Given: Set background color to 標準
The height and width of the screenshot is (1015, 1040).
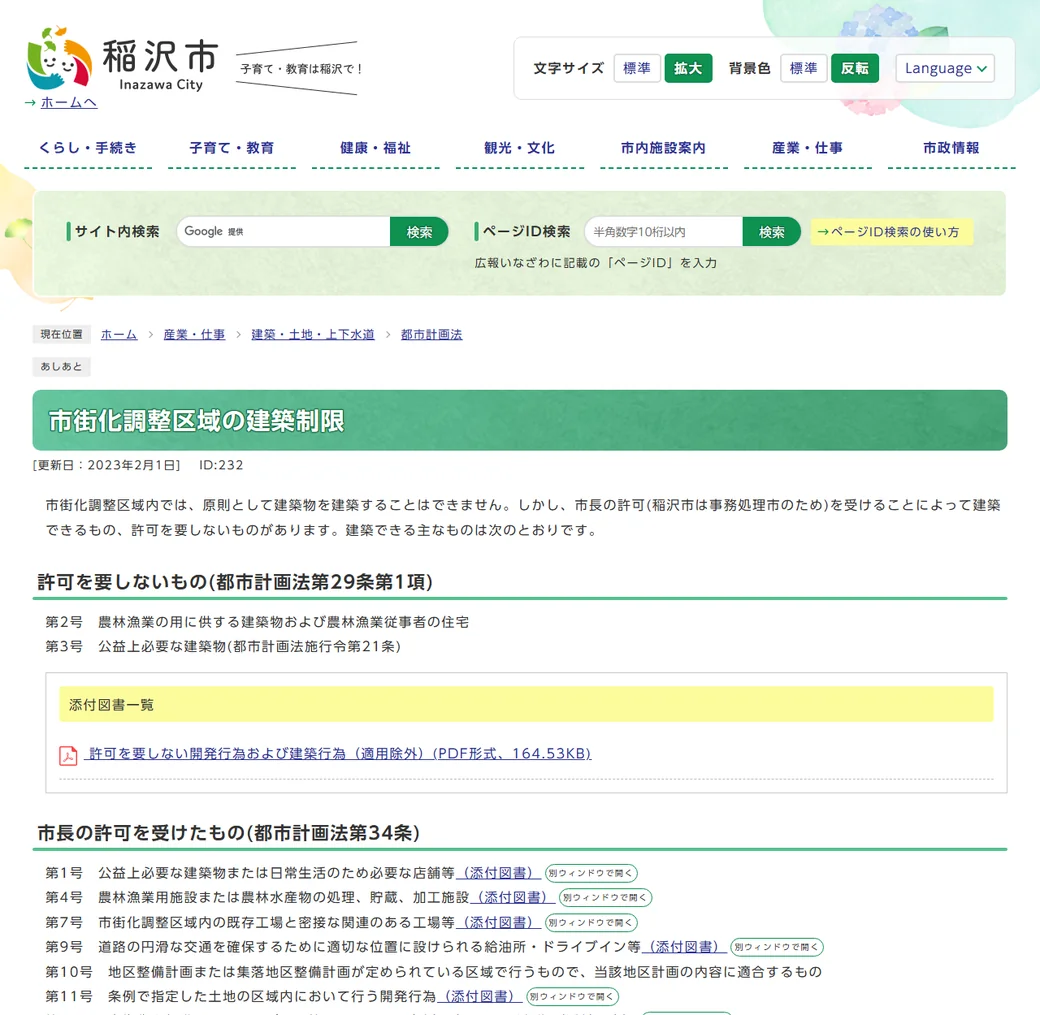Looking at the screenshot, I should tap(803, 68).
